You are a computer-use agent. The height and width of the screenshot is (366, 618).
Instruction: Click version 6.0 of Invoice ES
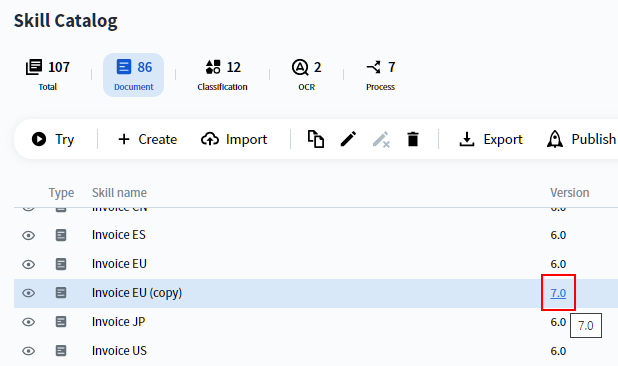(558, 235)
